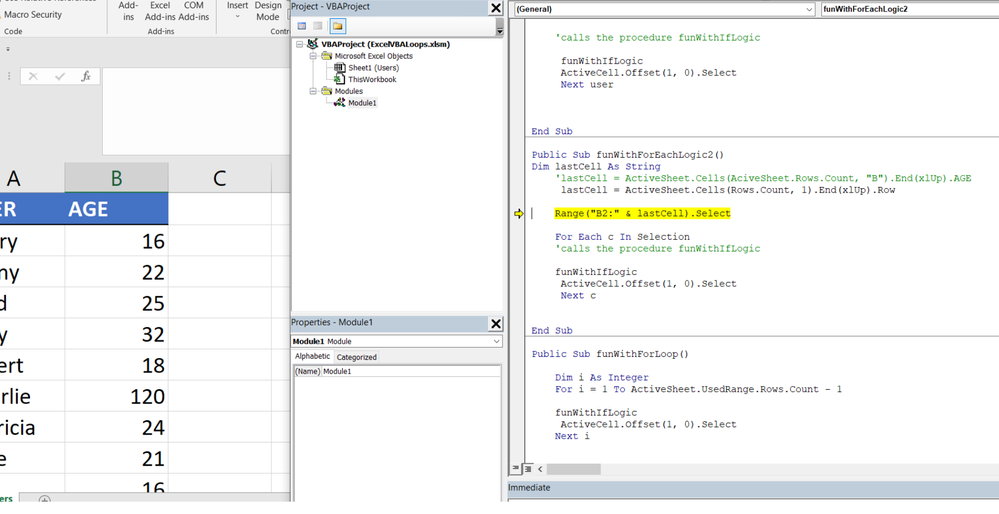Close the Project - VBAProject pane
Viewport: 999px width, 514px height.
[496, 8]
